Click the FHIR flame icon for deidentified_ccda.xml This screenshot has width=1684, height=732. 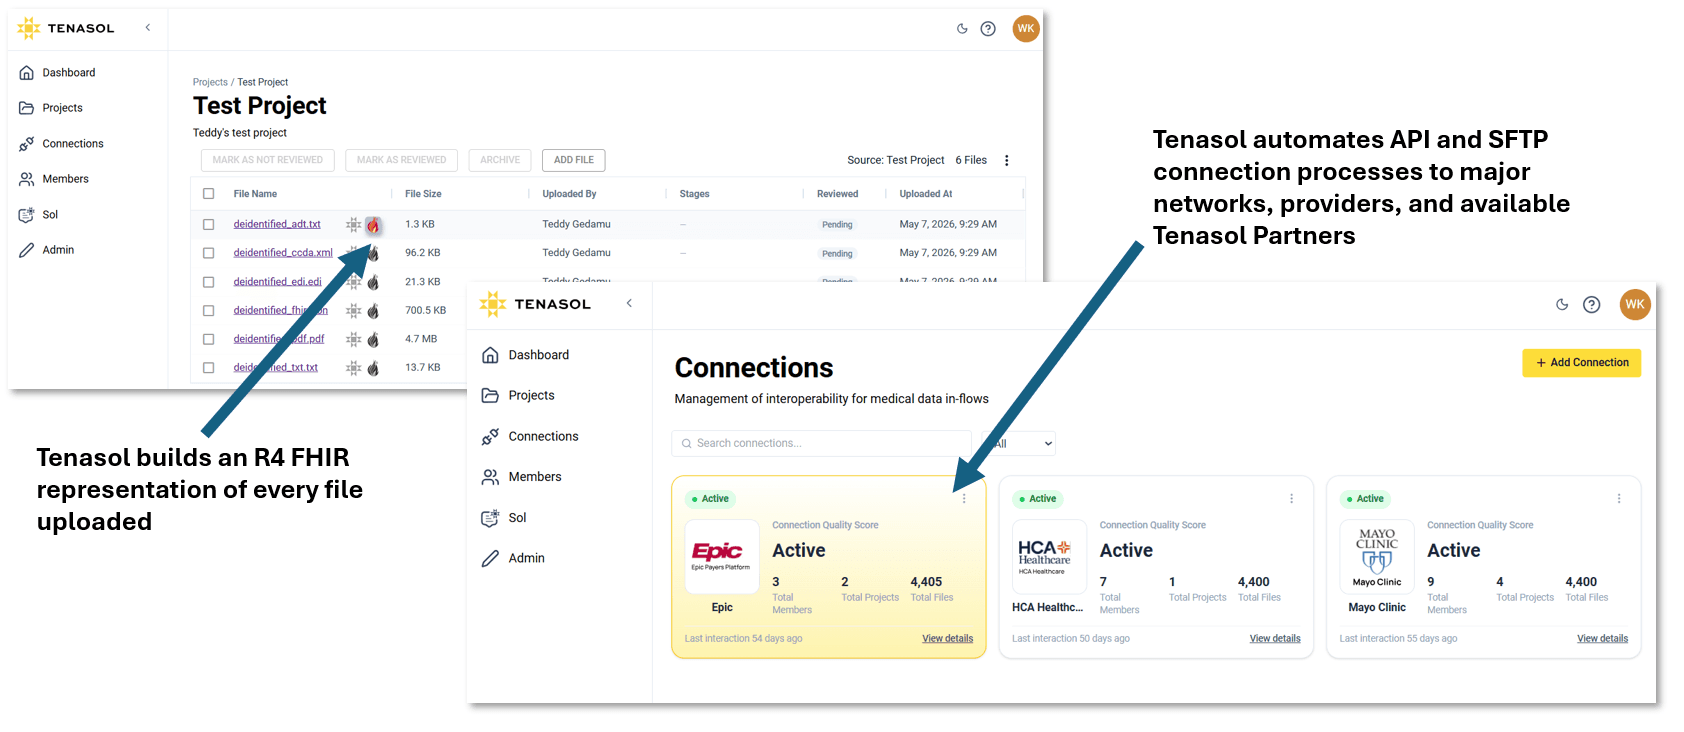click(373, 253)
